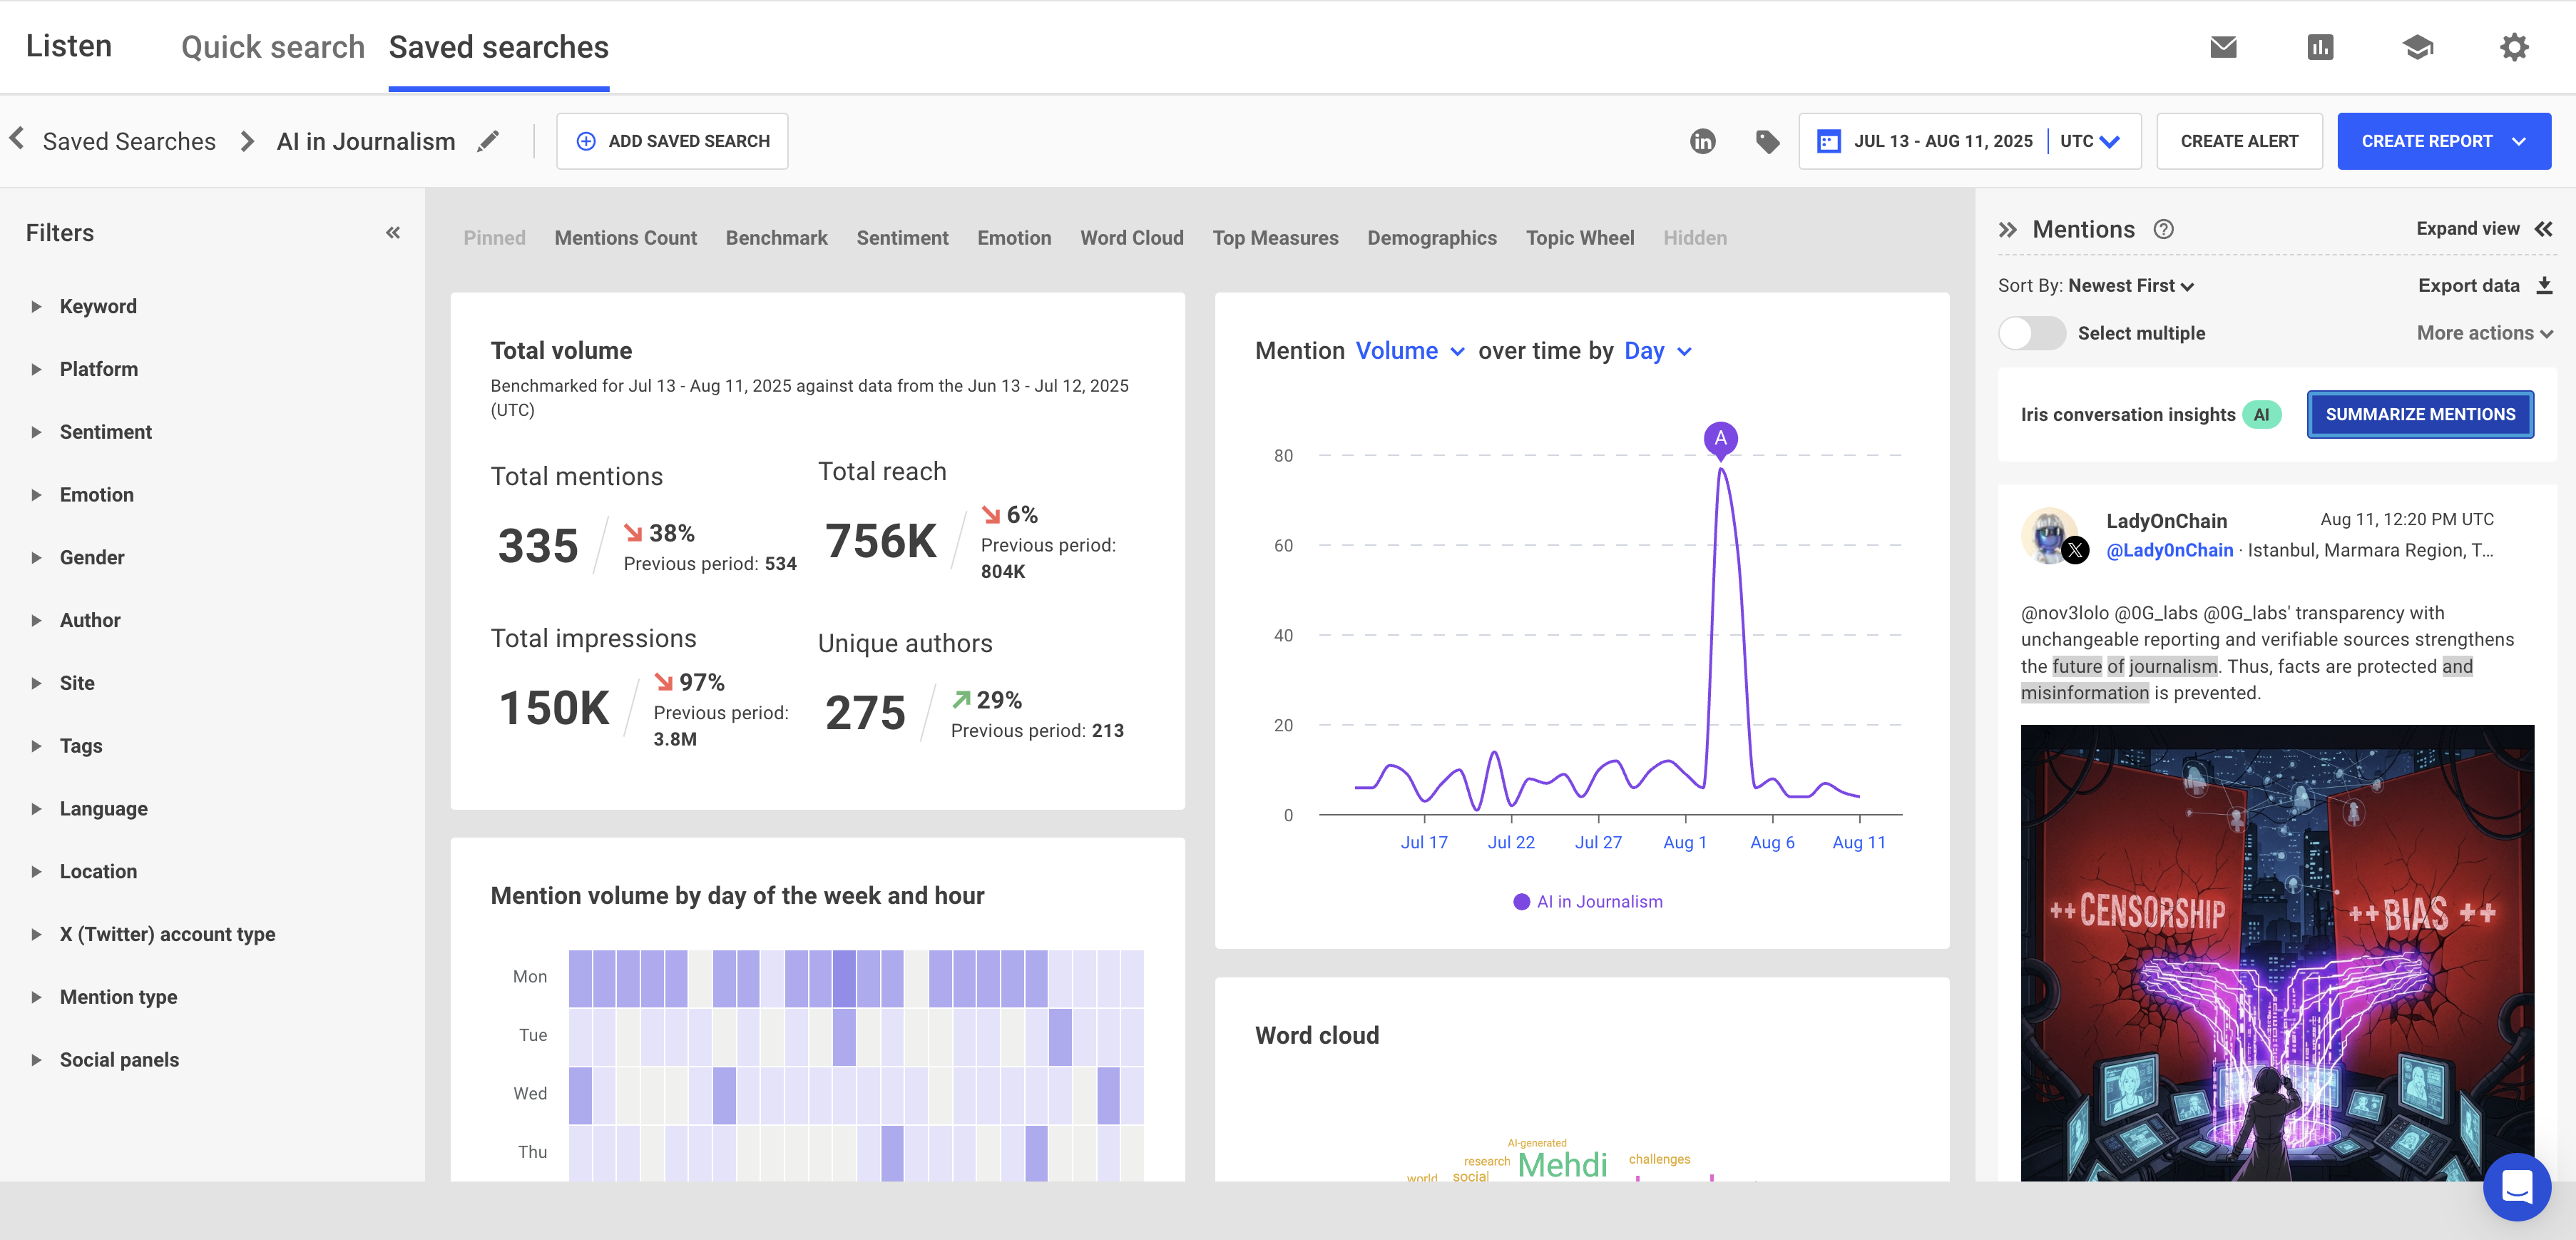Open the bar chart reports icon
This screenshot has height=1240, width=2576.
2320,47
